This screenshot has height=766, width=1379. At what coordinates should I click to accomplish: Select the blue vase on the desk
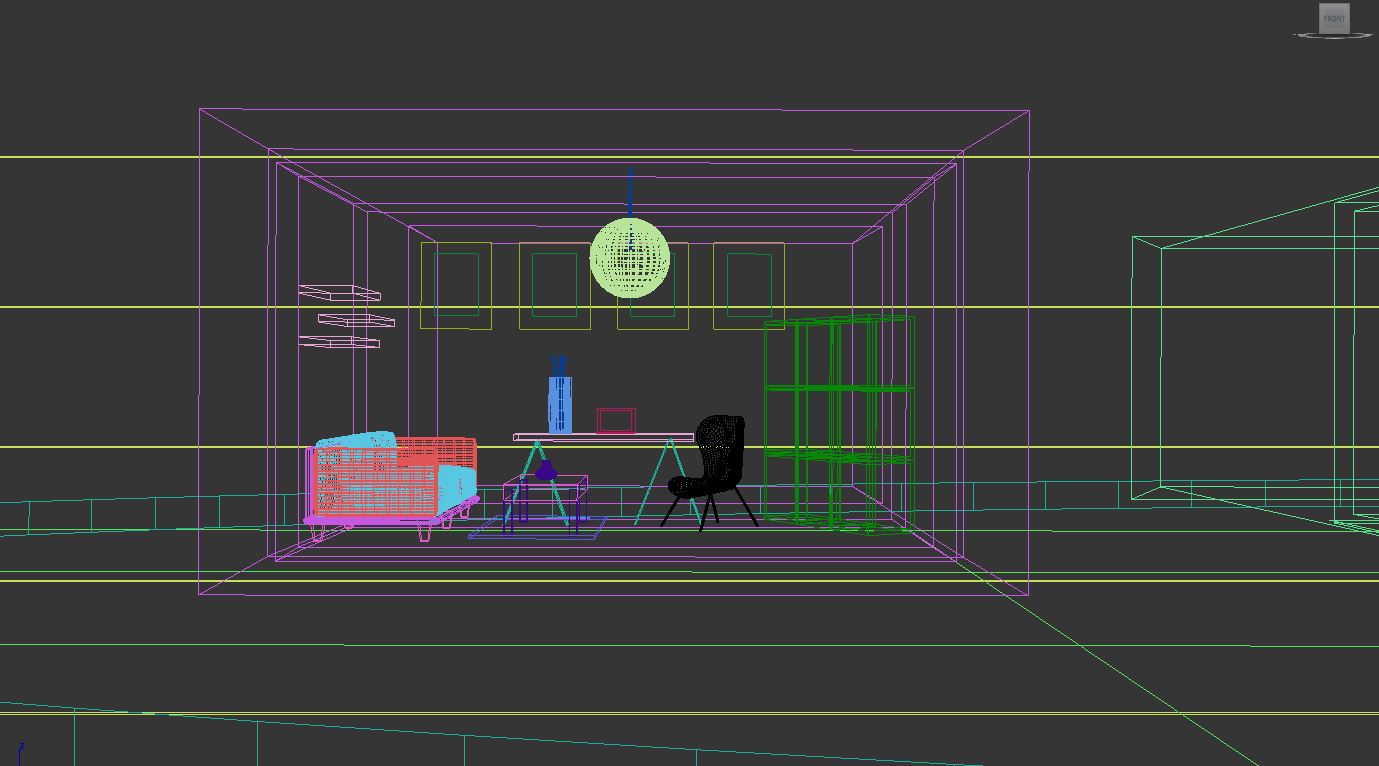559,405
